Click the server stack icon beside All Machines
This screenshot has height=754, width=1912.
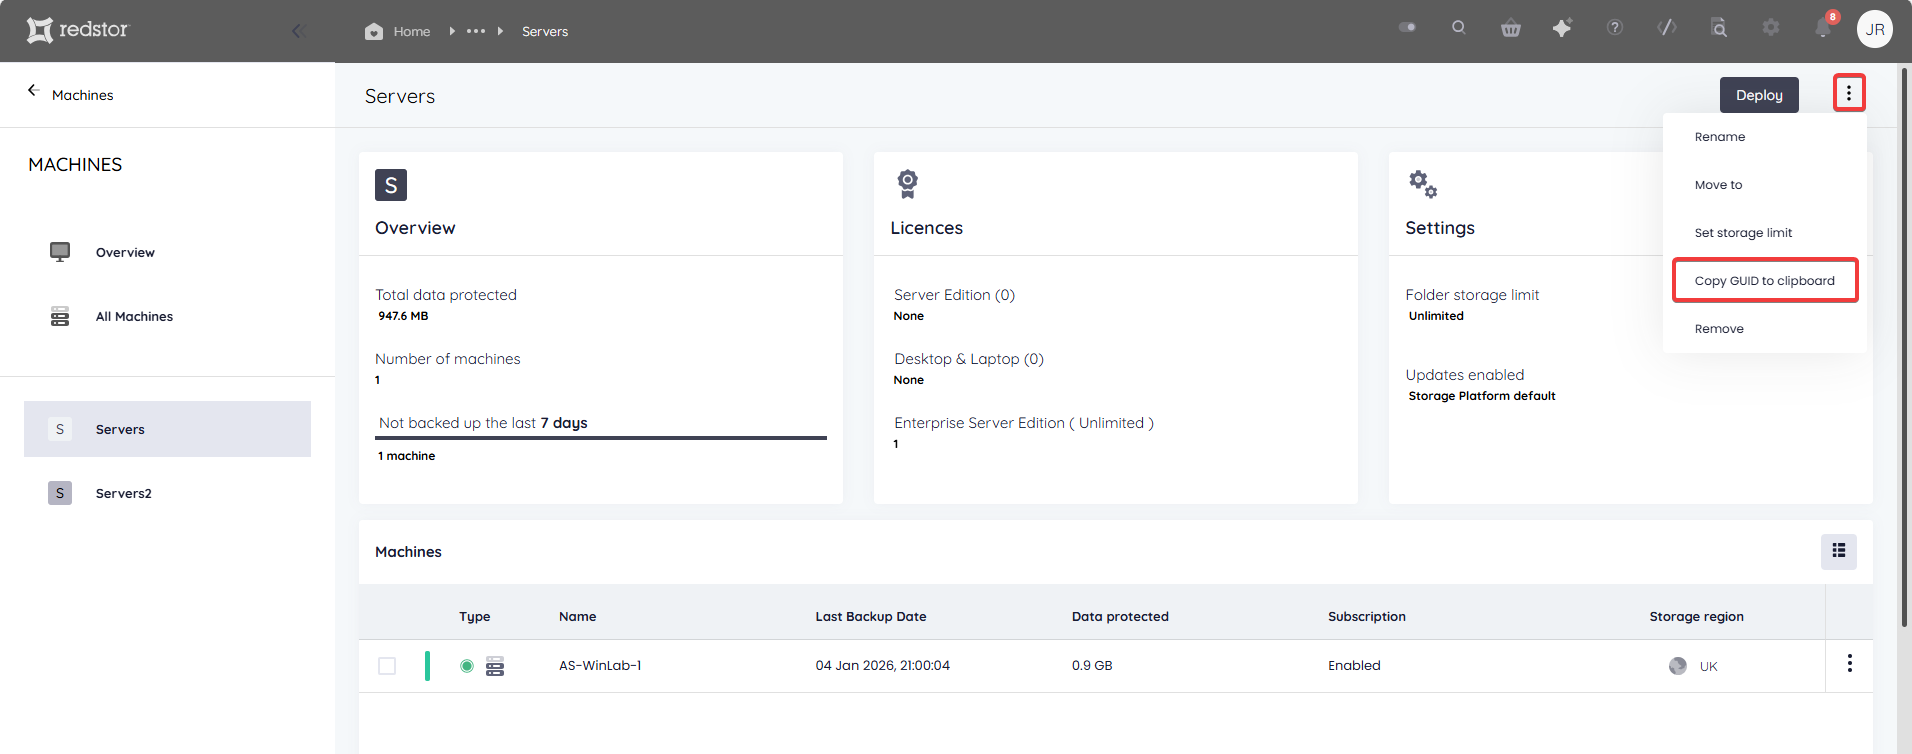[60, 316]
